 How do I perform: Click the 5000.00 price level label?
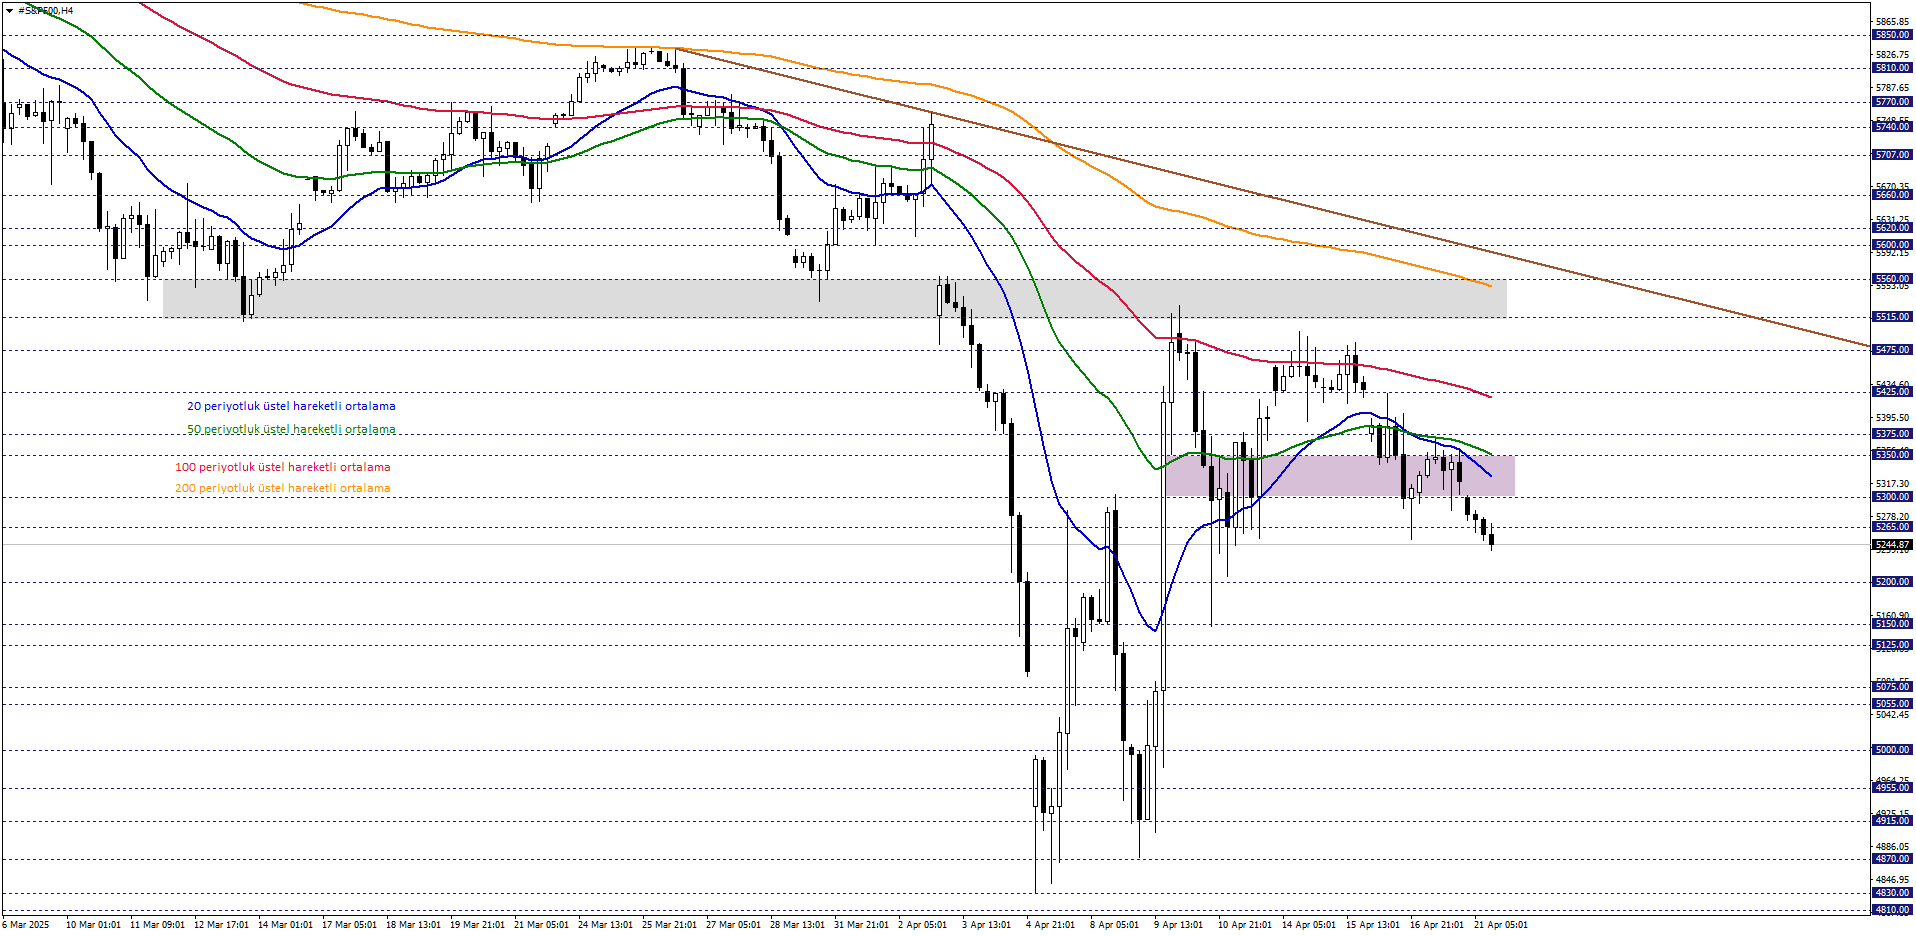pyautogui.click(x=1892, y=750)
